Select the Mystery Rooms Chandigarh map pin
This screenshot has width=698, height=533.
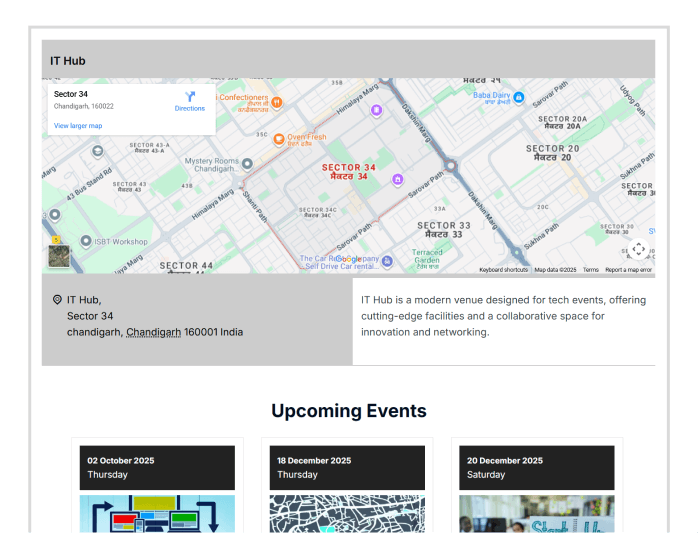click(248, 163)
